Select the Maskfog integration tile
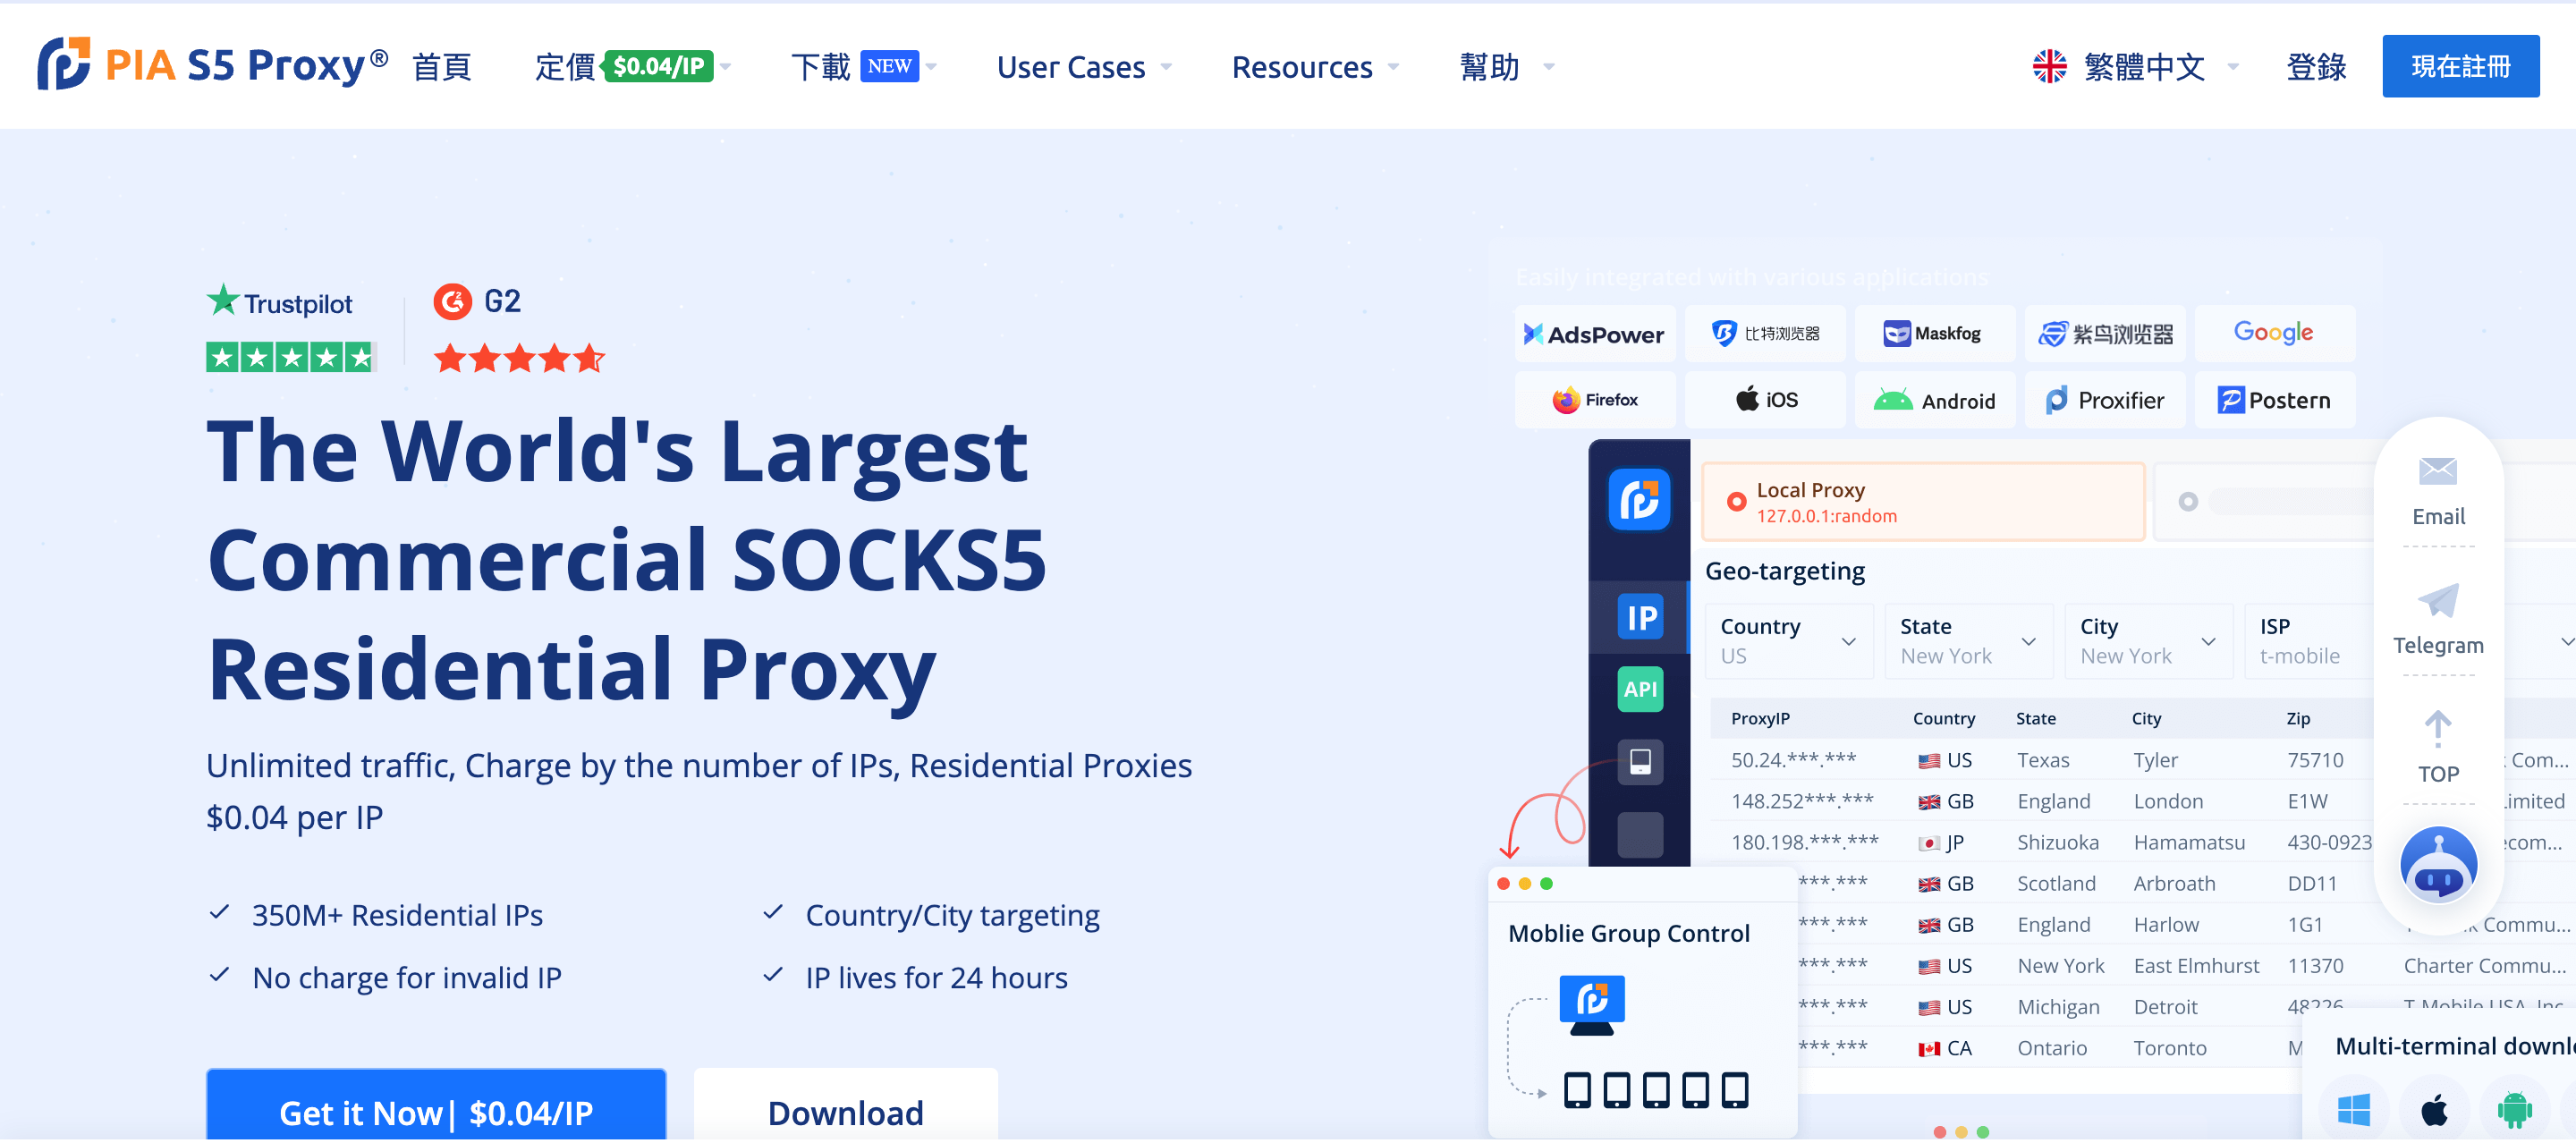The width and height of the screenshot is (2576, 1143). (1934, 334)
